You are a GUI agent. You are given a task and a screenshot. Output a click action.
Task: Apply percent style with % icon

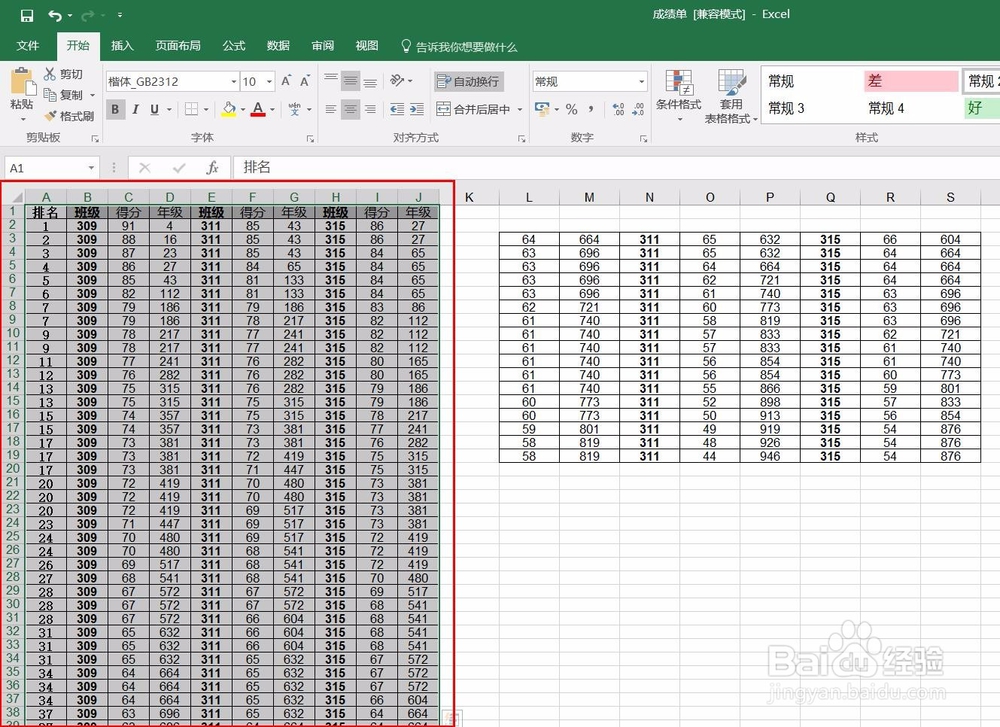[571, 109]
